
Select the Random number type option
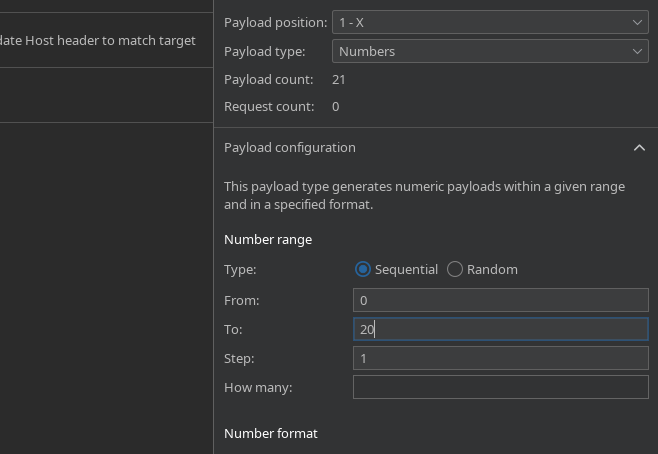tap(455, 269)
